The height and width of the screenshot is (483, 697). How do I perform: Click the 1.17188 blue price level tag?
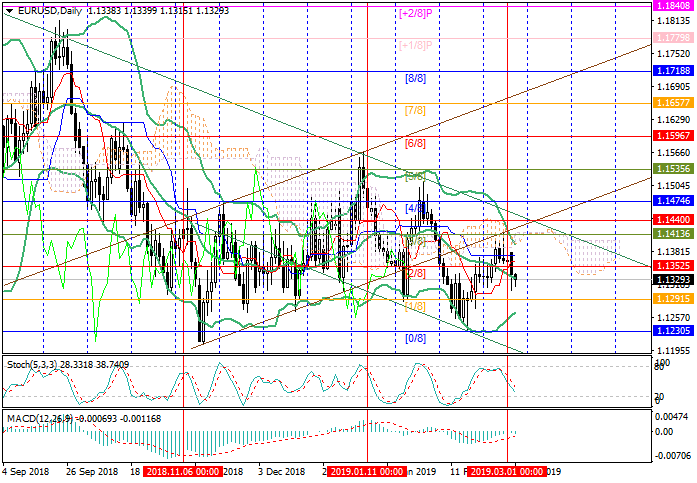coord(671,72)
